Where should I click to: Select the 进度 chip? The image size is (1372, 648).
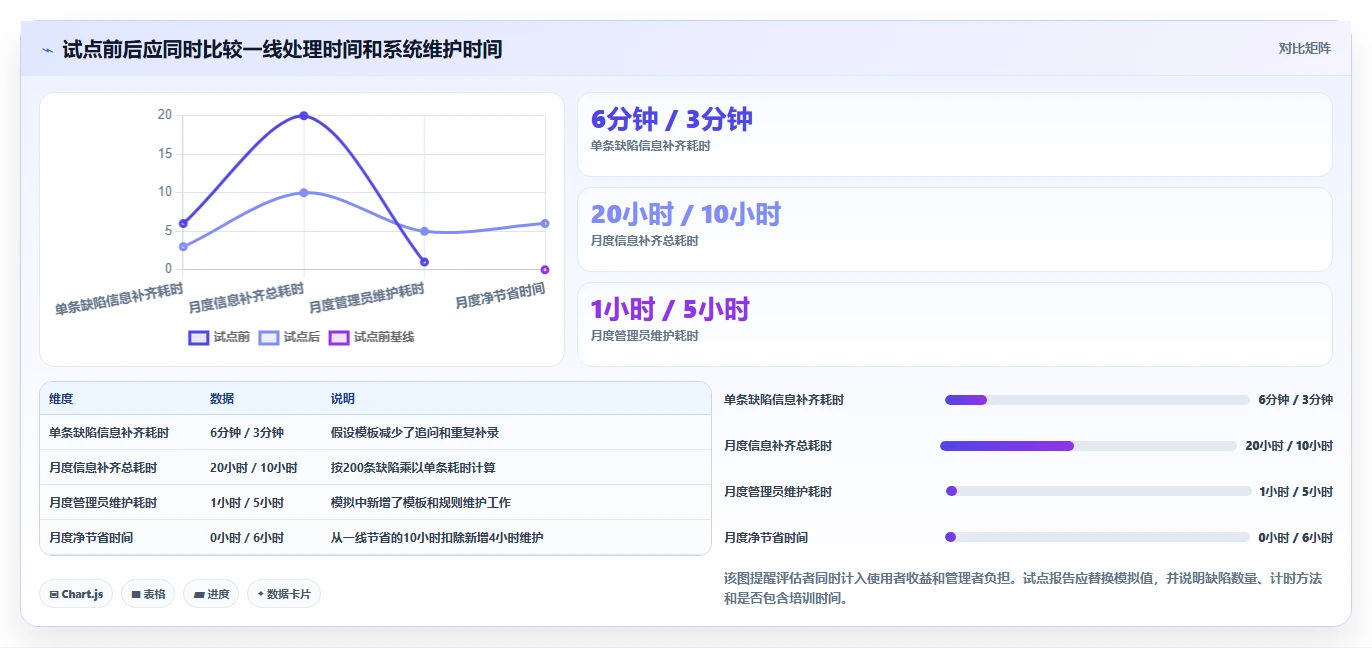tap(211, 594)
